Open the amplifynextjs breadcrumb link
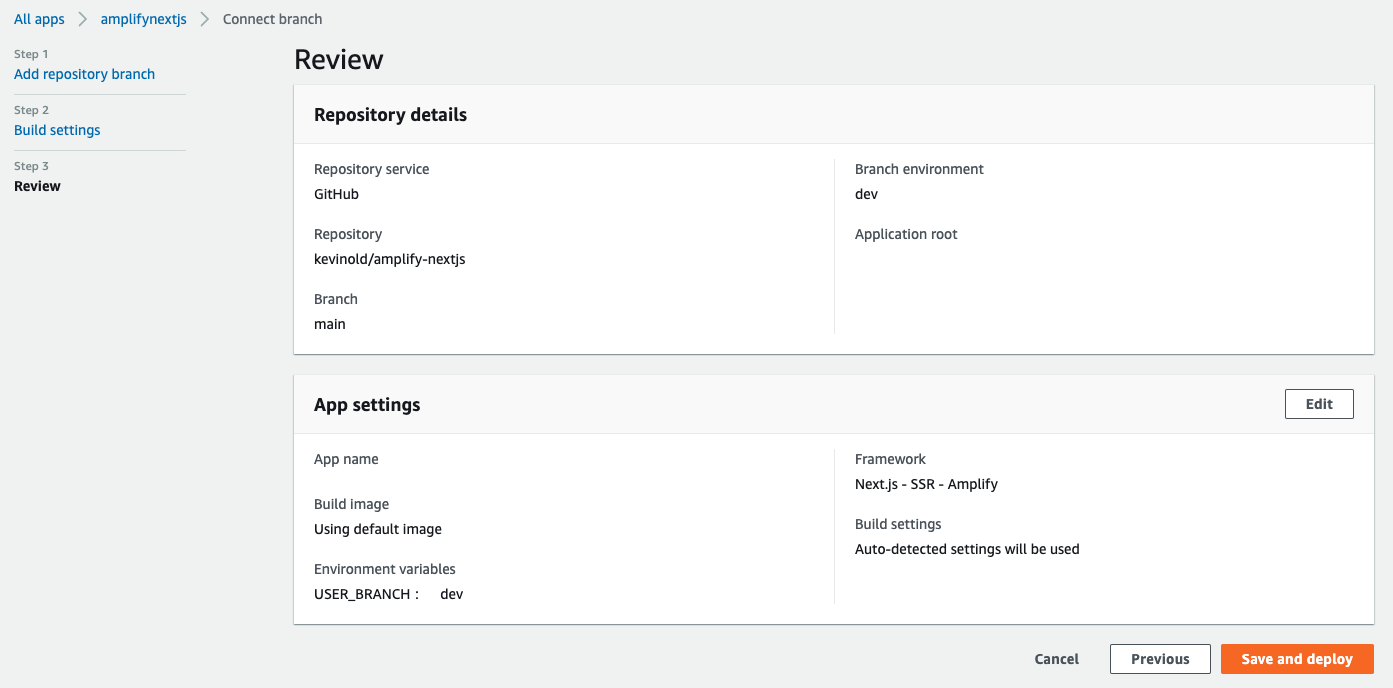Viewport: 1393px width, 688px height. coord(143,19)
